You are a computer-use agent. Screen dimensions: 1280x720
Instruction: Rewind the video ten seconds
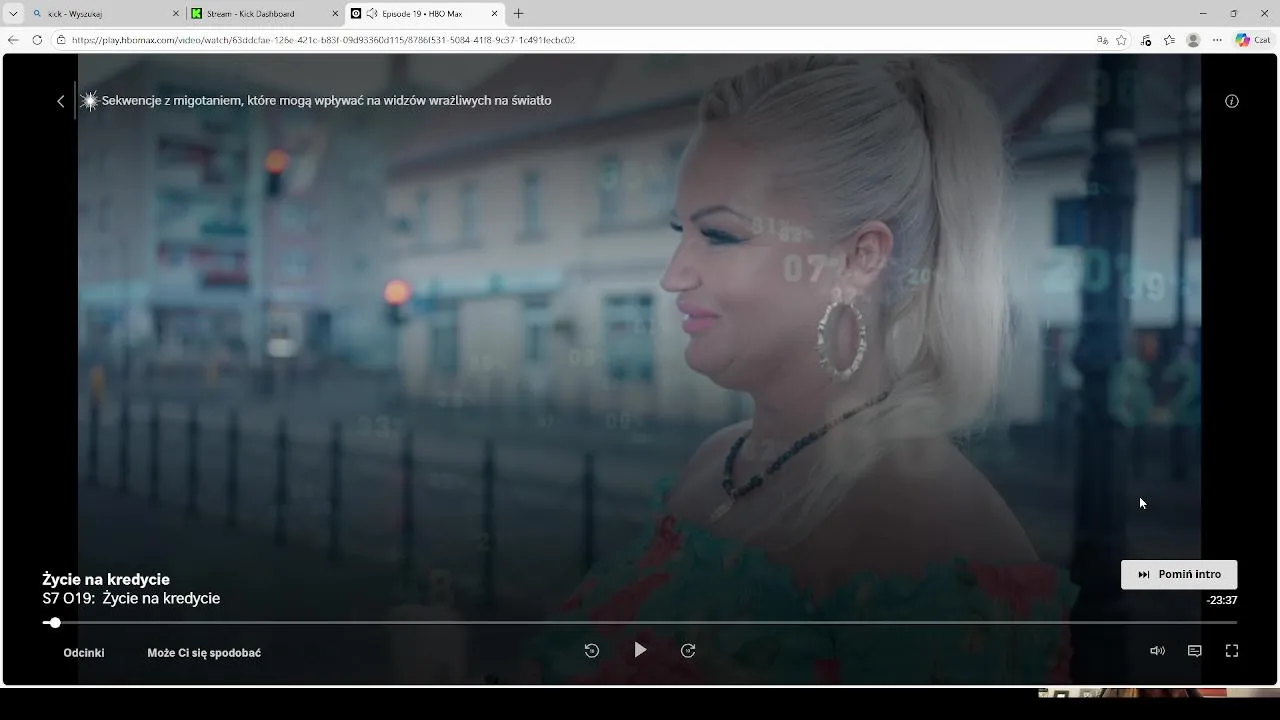click(592, 651)
